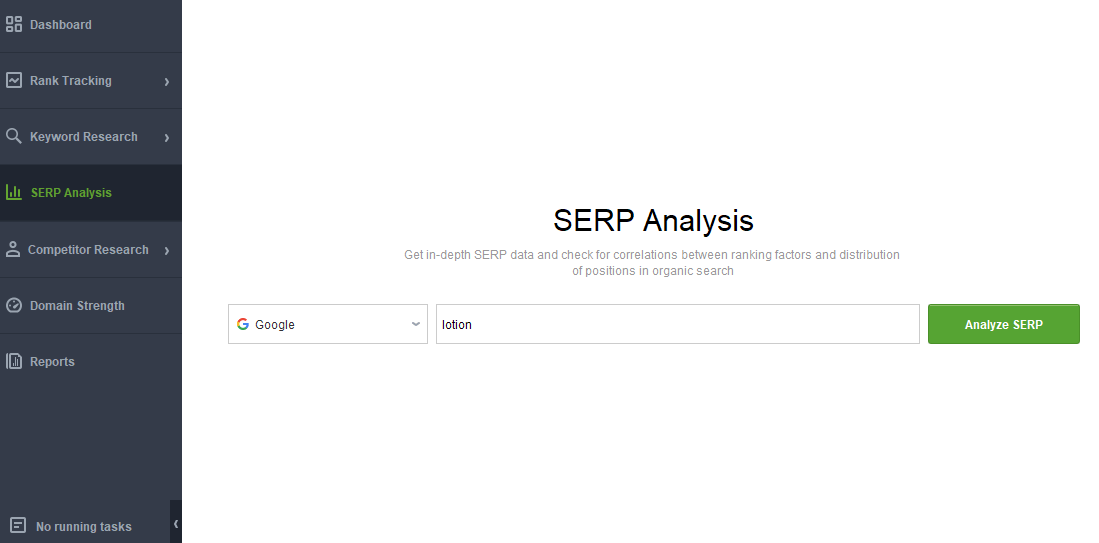Click the running tasks list icon
Image resolution: width=1099 pixels, height=543 pixels.
pyautogui.click(x=19, y=525)
